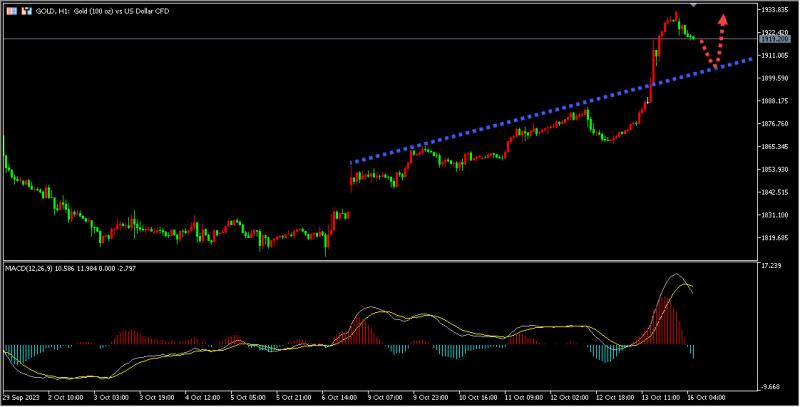
Task: Click the 1853.930 price scale label
Action: (776, 169)
